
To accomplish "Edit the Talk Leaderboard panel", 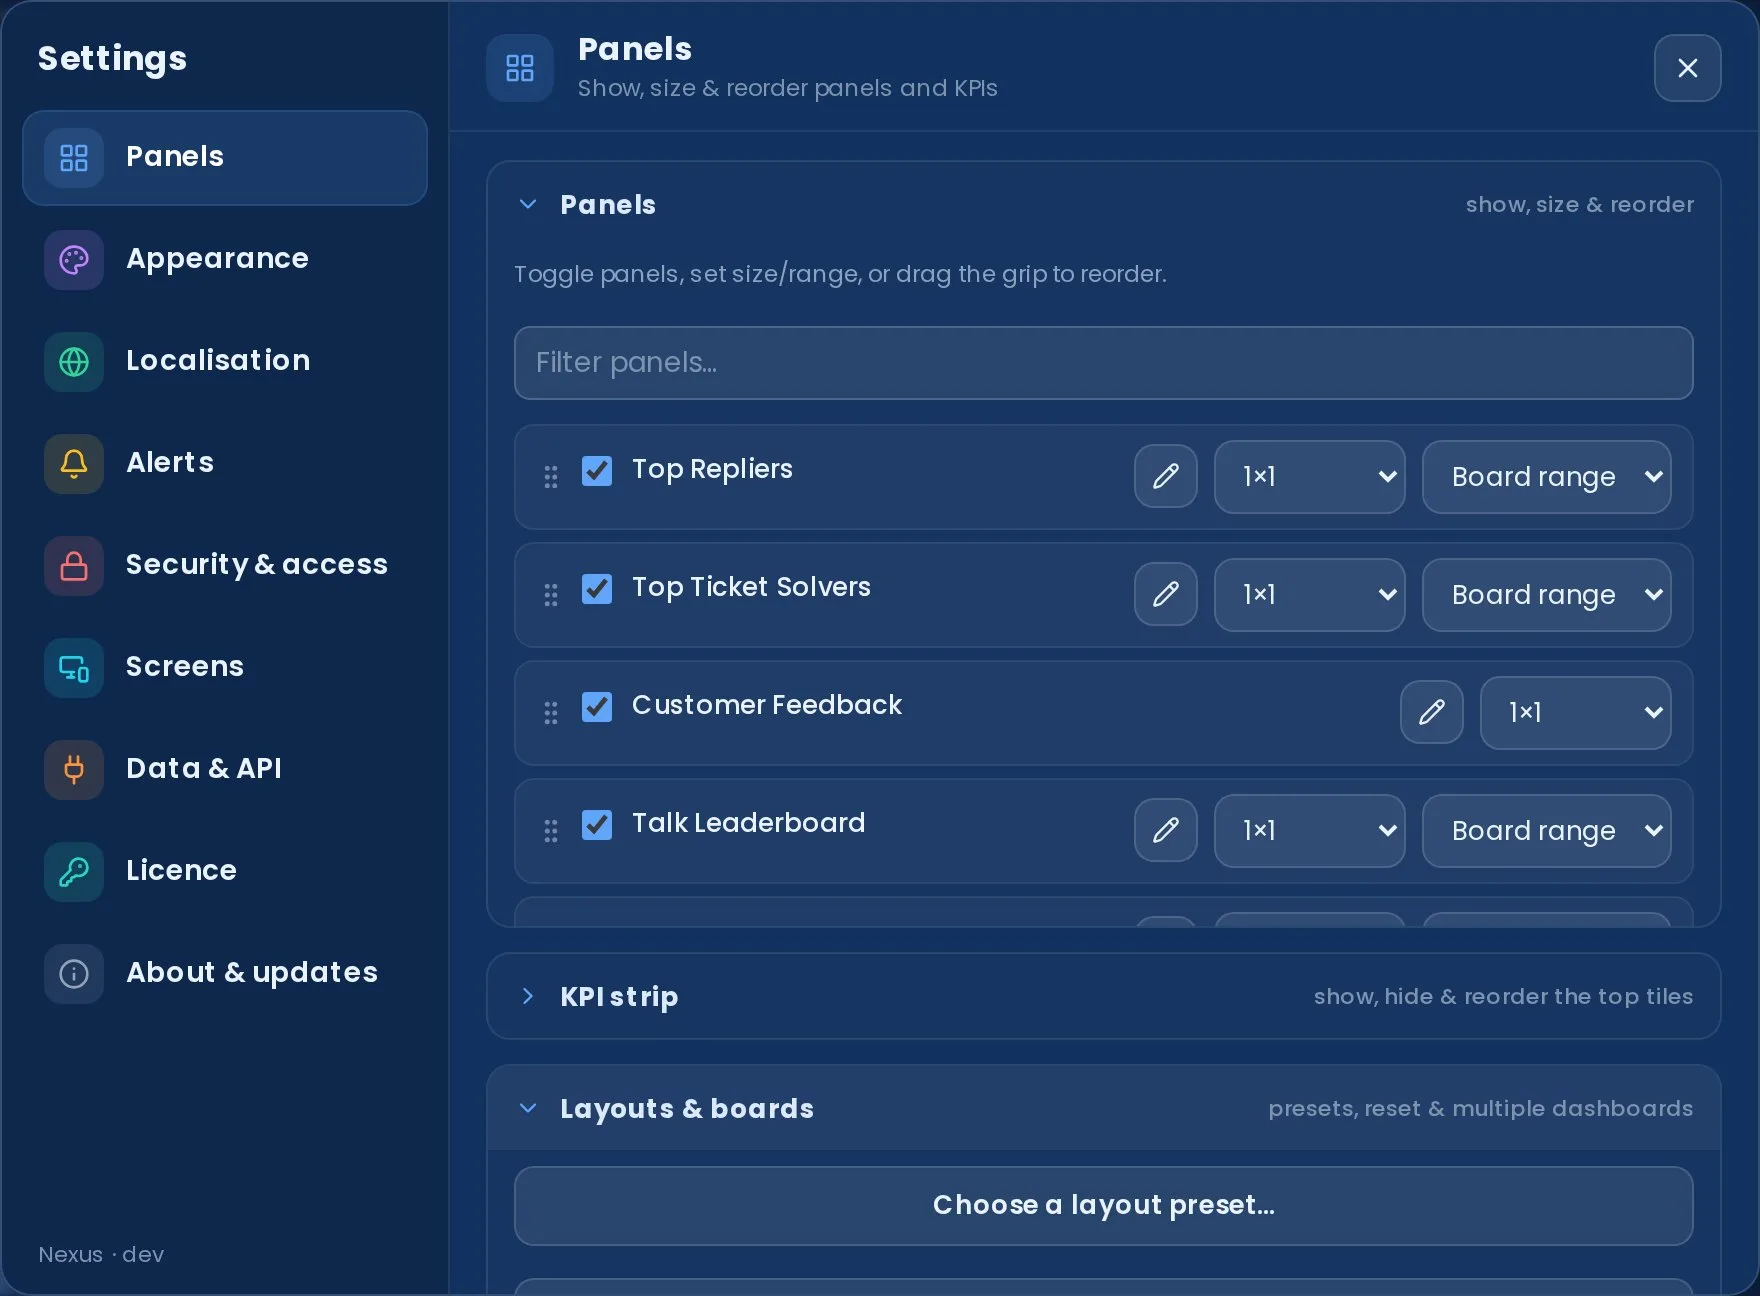I will click(1166, 830).
